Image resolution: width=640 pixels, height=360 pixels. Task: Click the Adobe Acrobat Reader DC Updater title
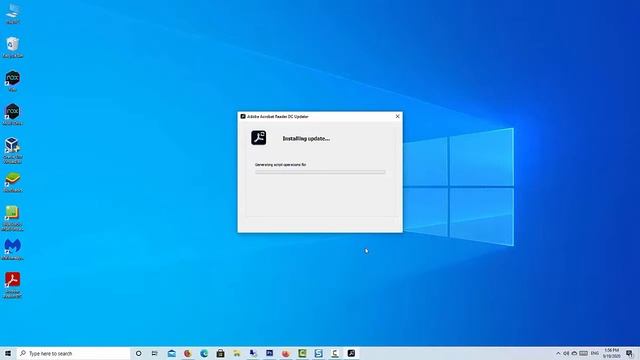click(278, 116)
